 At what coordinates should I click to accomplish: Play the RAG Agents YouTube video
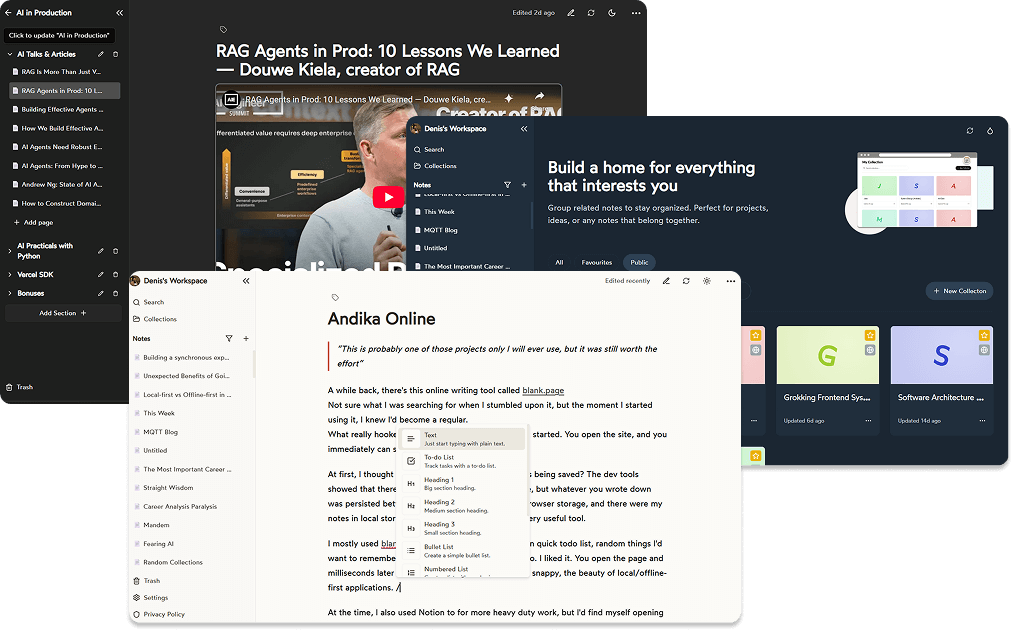pyautogui.click(x=388, y=197)
